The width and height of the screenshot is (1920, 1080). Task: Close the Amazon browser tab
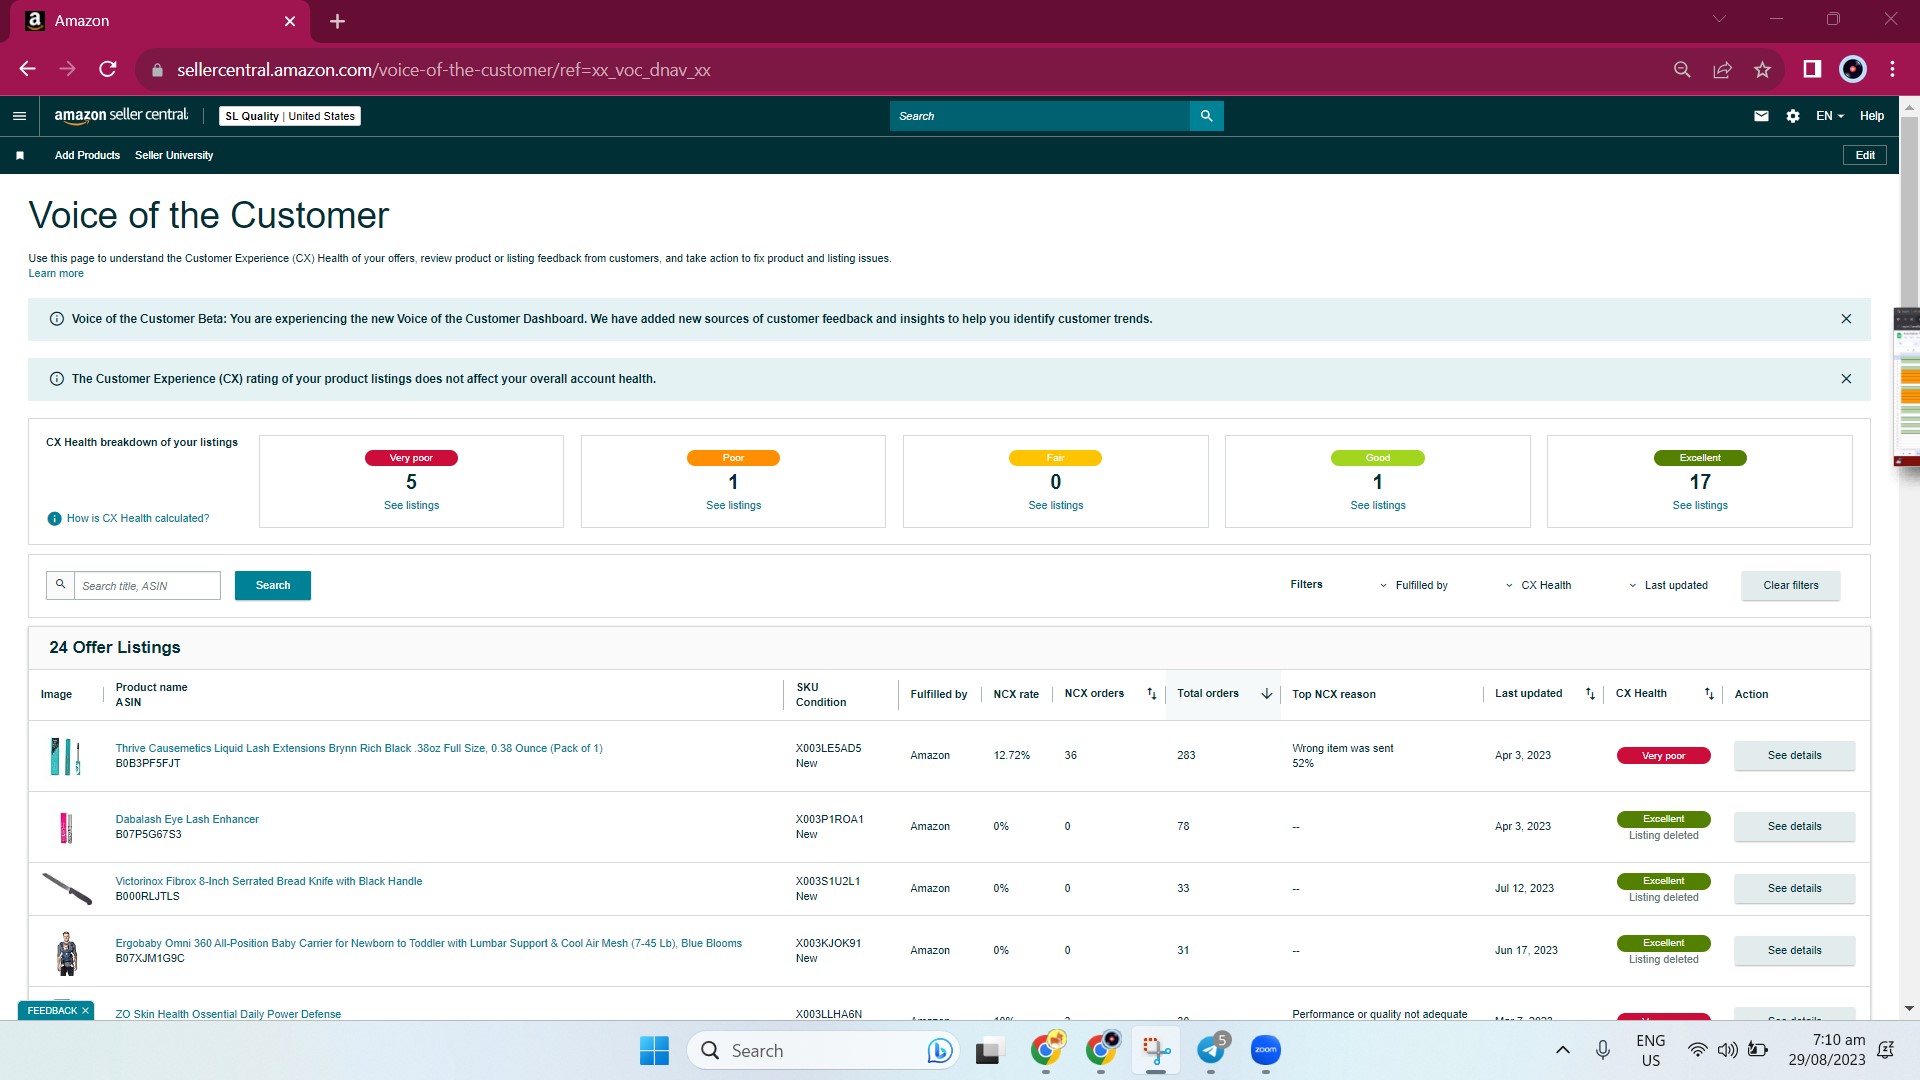(x=290, y=21)
